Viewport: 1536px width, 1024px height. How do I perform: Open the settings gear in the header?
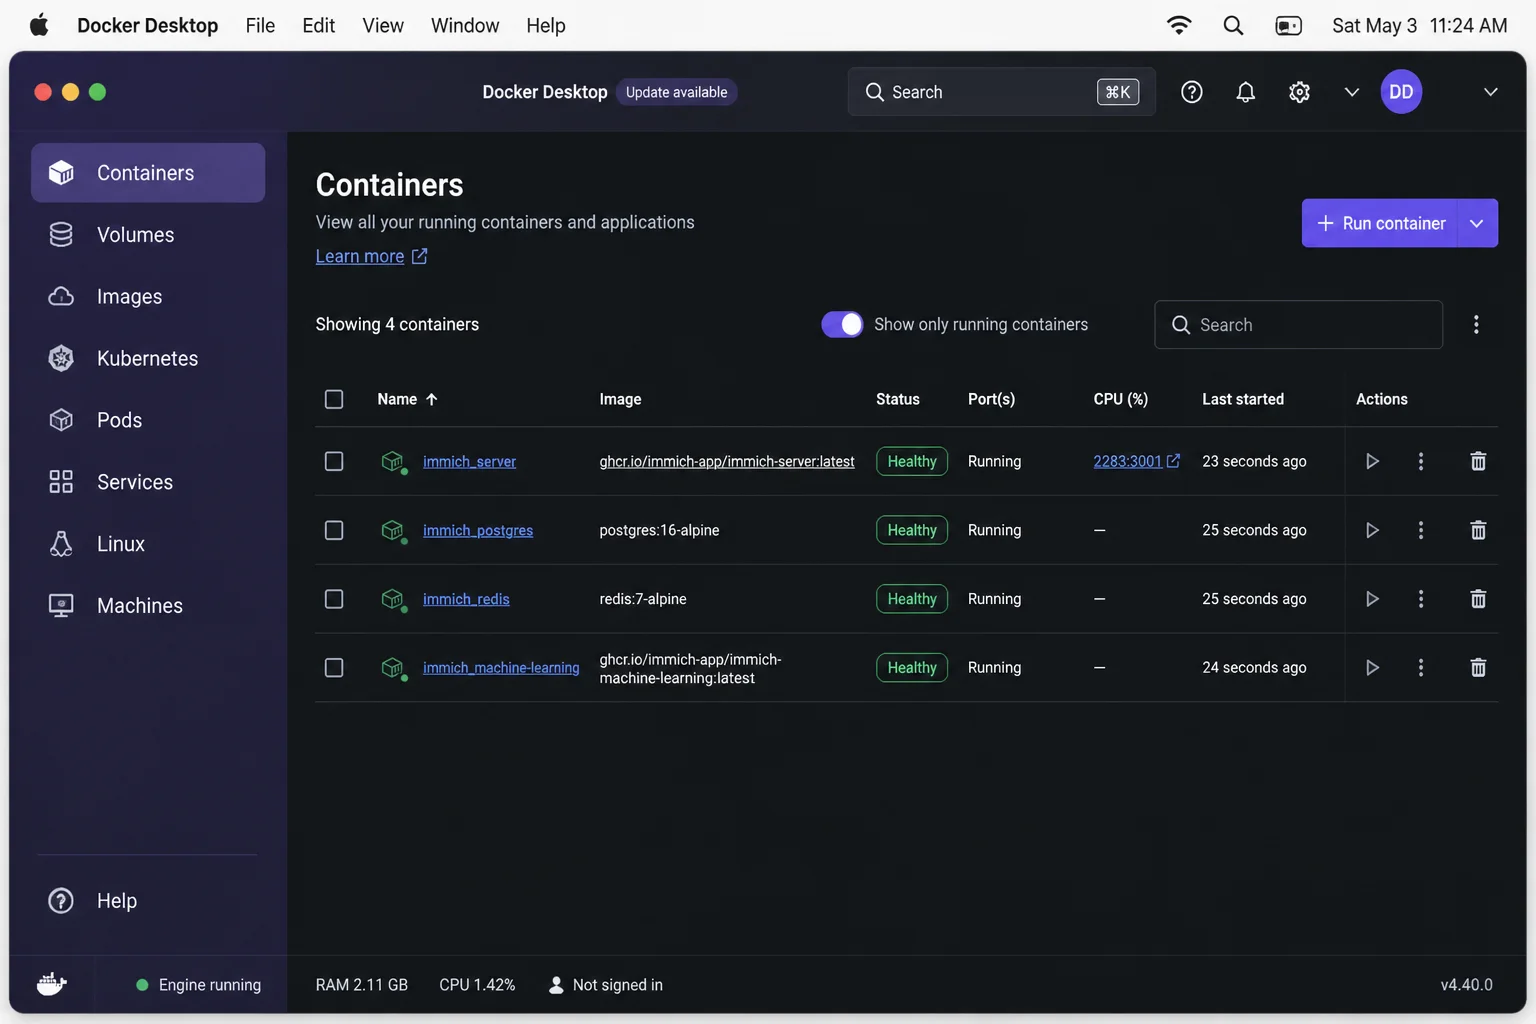tap(1299, 92)
